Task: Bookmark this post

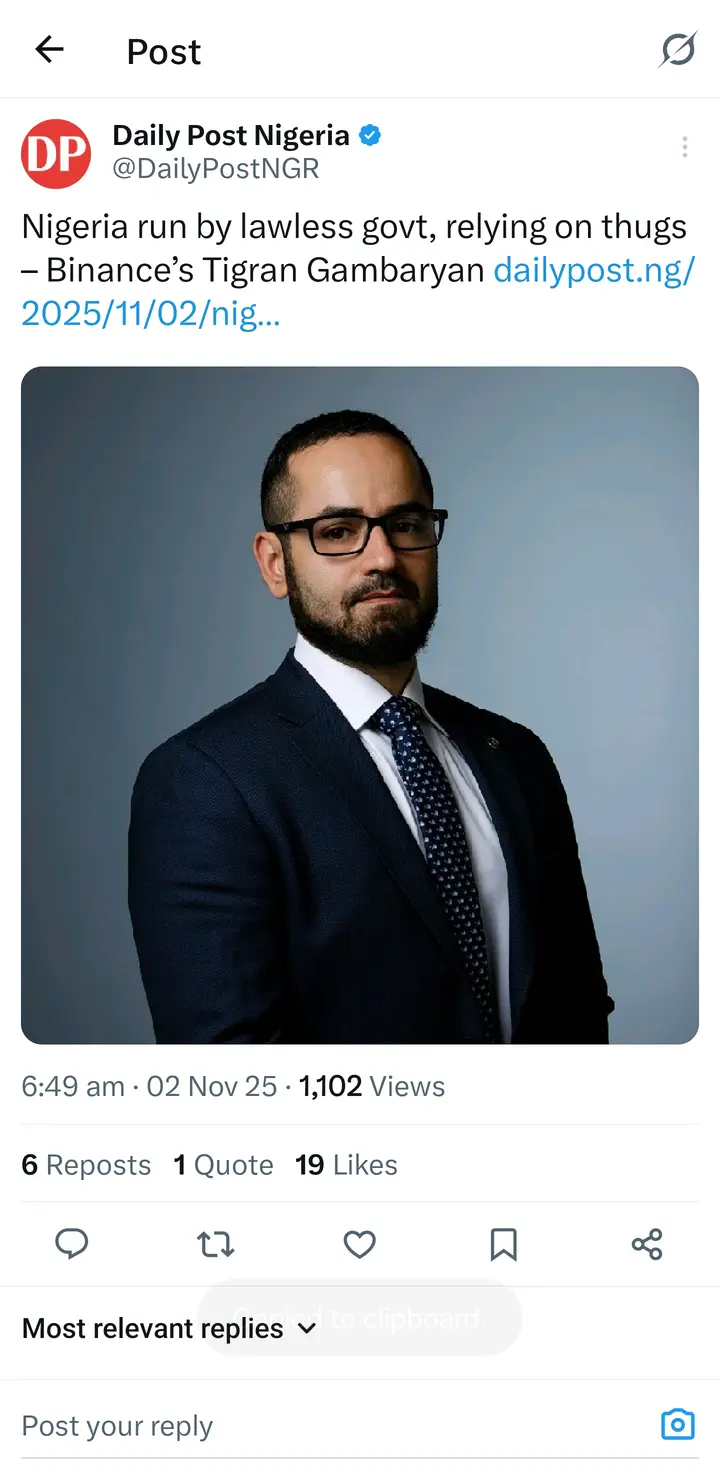Action: click(x=503, y=1244)
